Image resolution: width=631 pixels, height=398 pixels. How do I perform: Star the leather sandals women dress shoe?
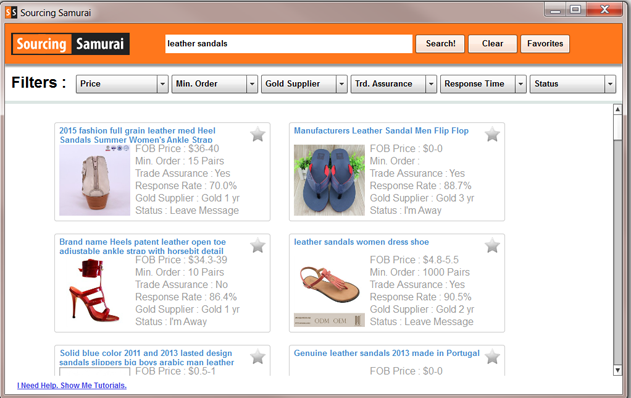[x=492, y=245]
